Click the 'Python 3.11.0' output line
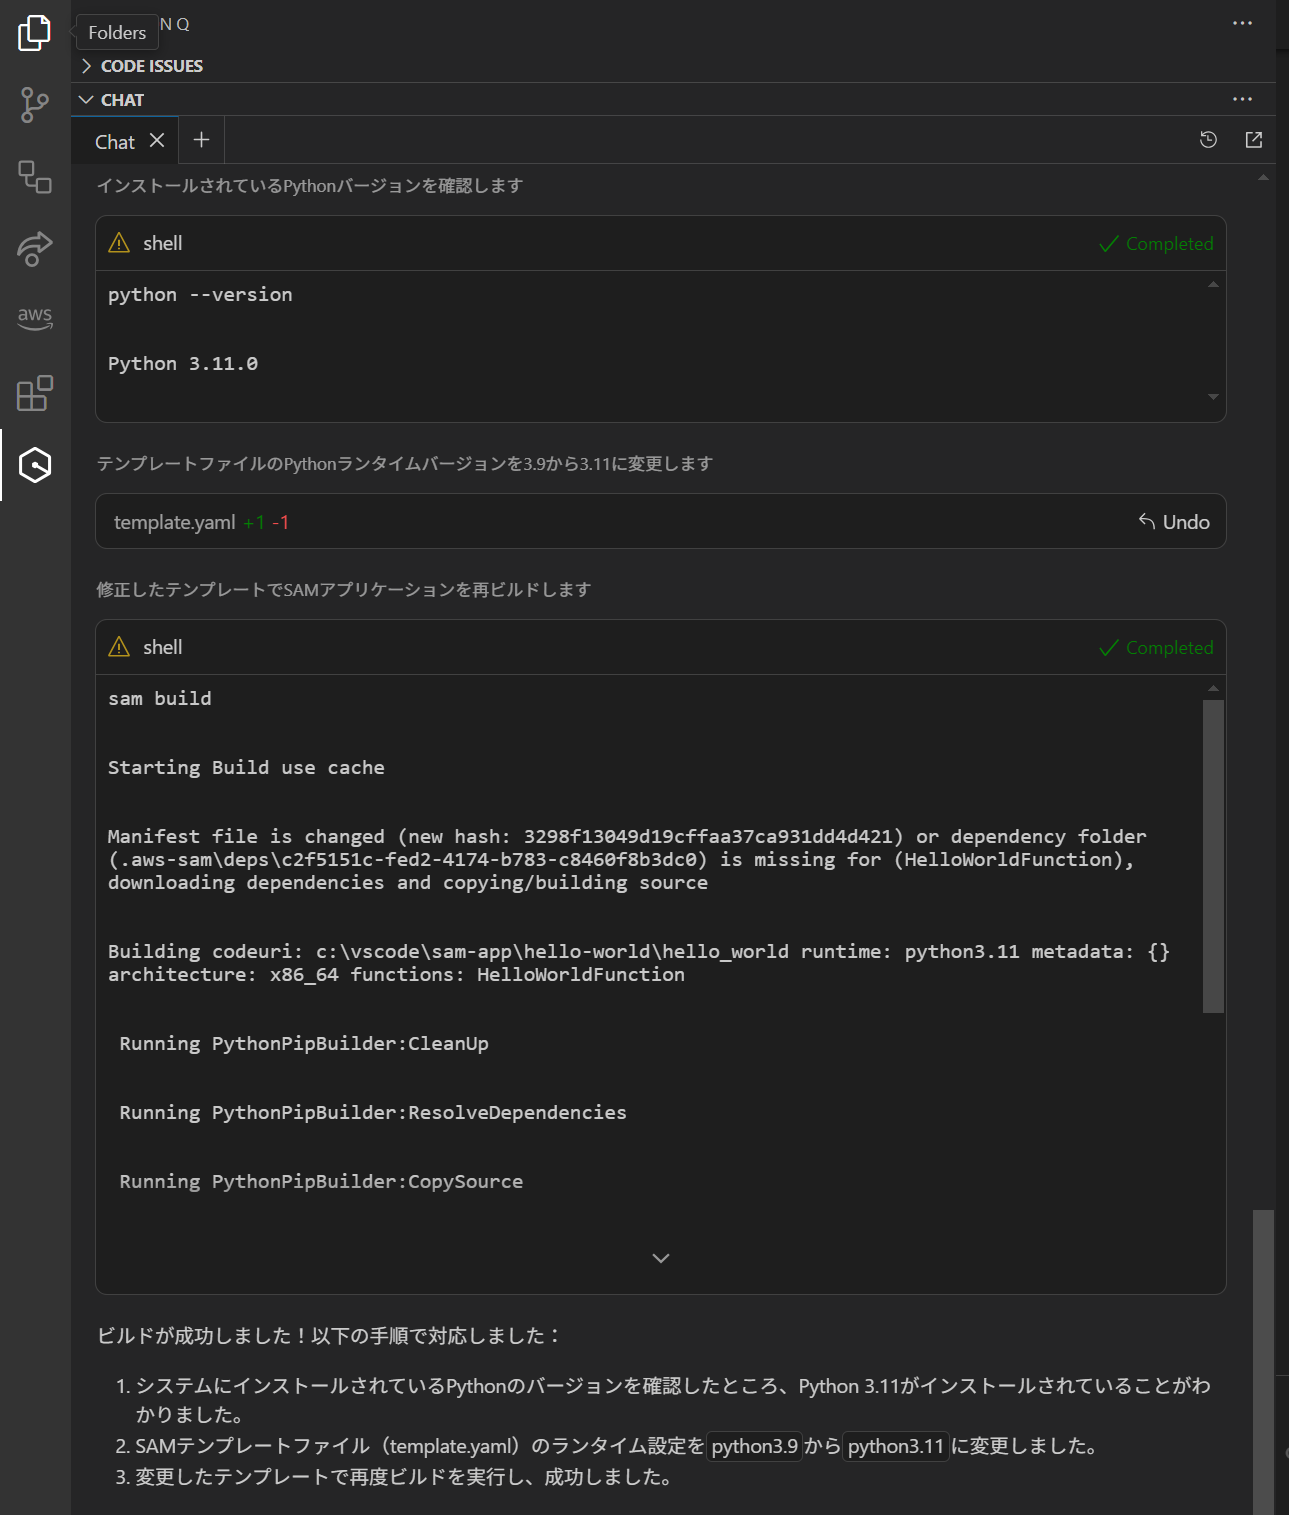Image resolution: width=1289 pixels, height=1515 pixels. coord(183,364)
